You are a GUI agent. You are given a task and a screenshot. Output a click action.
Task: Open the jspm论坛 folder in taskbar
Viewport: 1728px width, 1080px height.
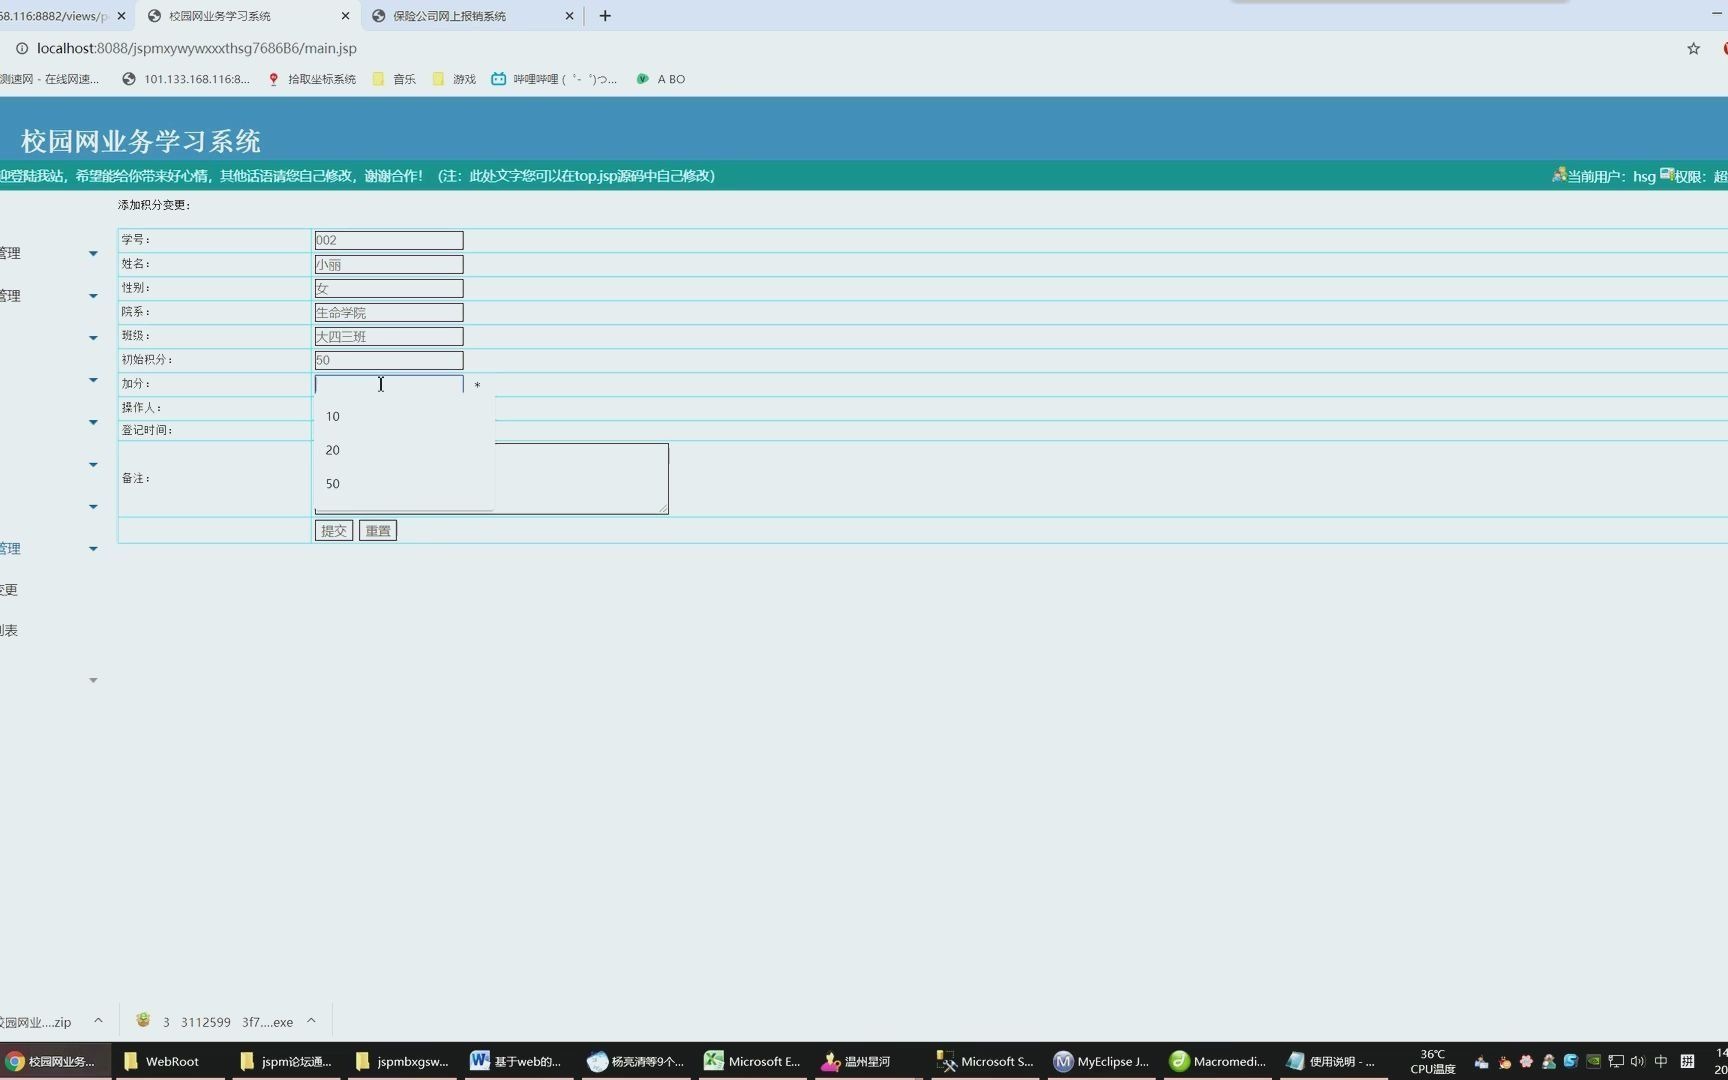point(287,1061)
